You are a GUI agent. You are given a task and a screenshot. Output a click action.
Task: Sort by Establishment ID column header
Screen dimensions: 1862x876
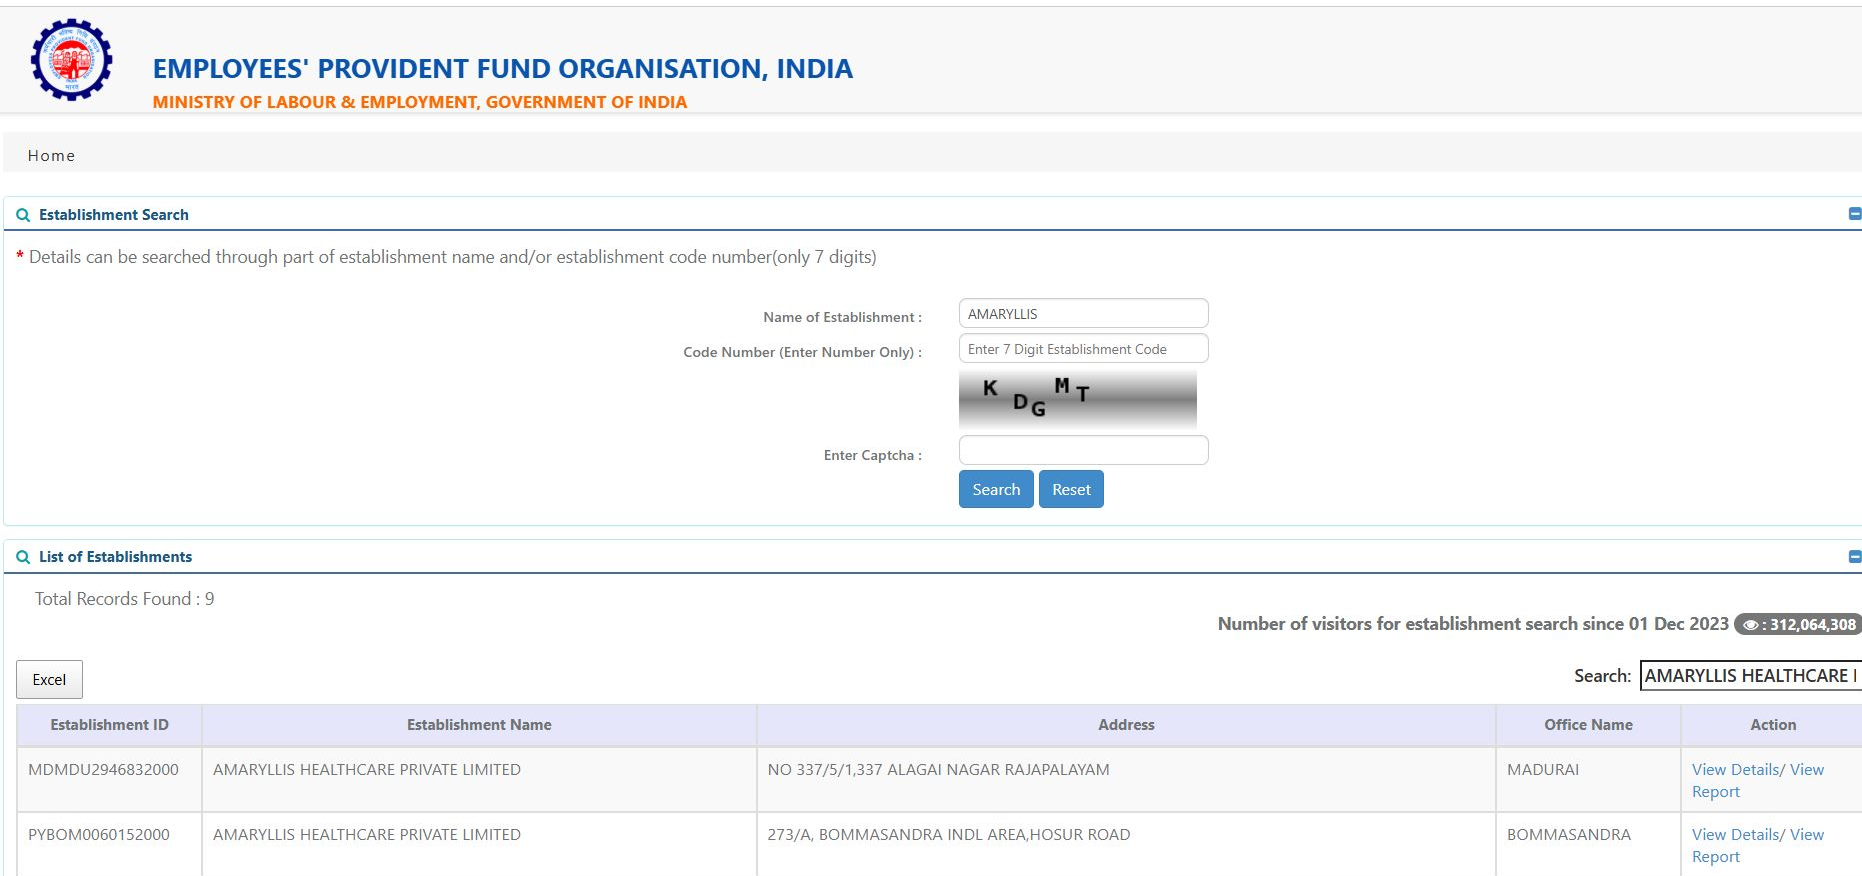109,725
